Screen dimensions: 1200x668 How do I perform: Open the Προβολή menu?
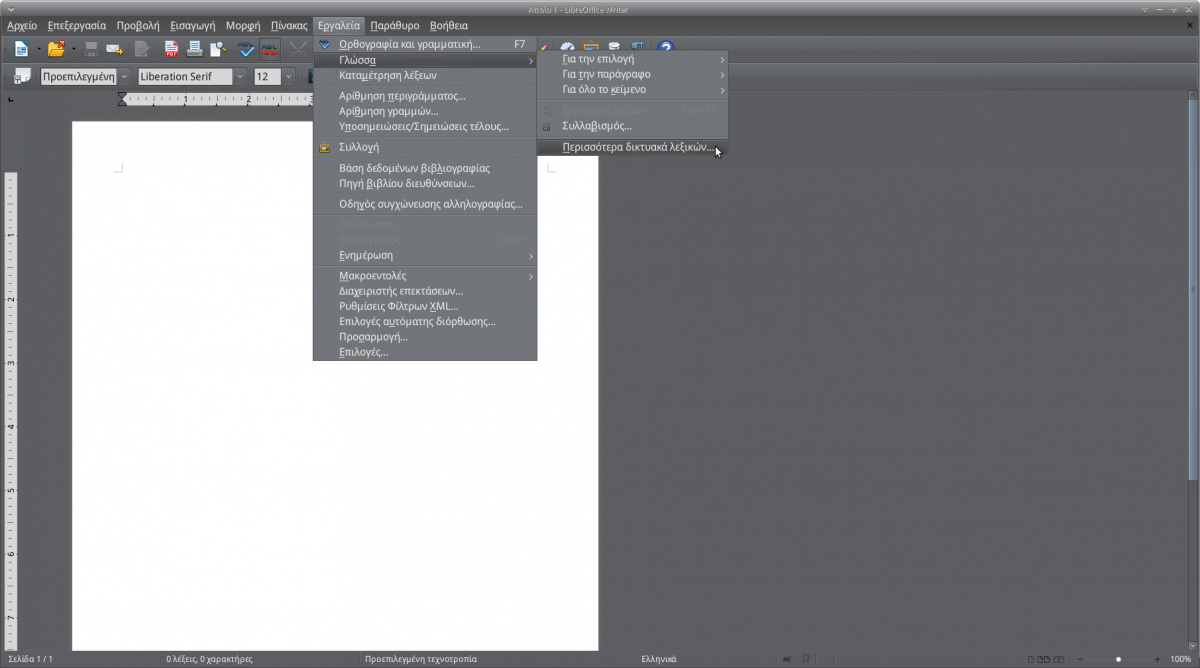(x=138, y=25)
